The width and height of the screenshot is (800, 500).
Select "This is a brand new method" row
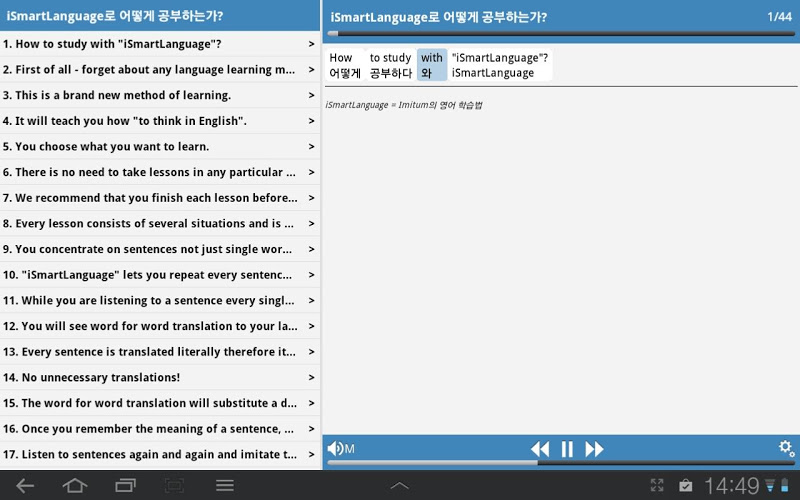point(160,95)
